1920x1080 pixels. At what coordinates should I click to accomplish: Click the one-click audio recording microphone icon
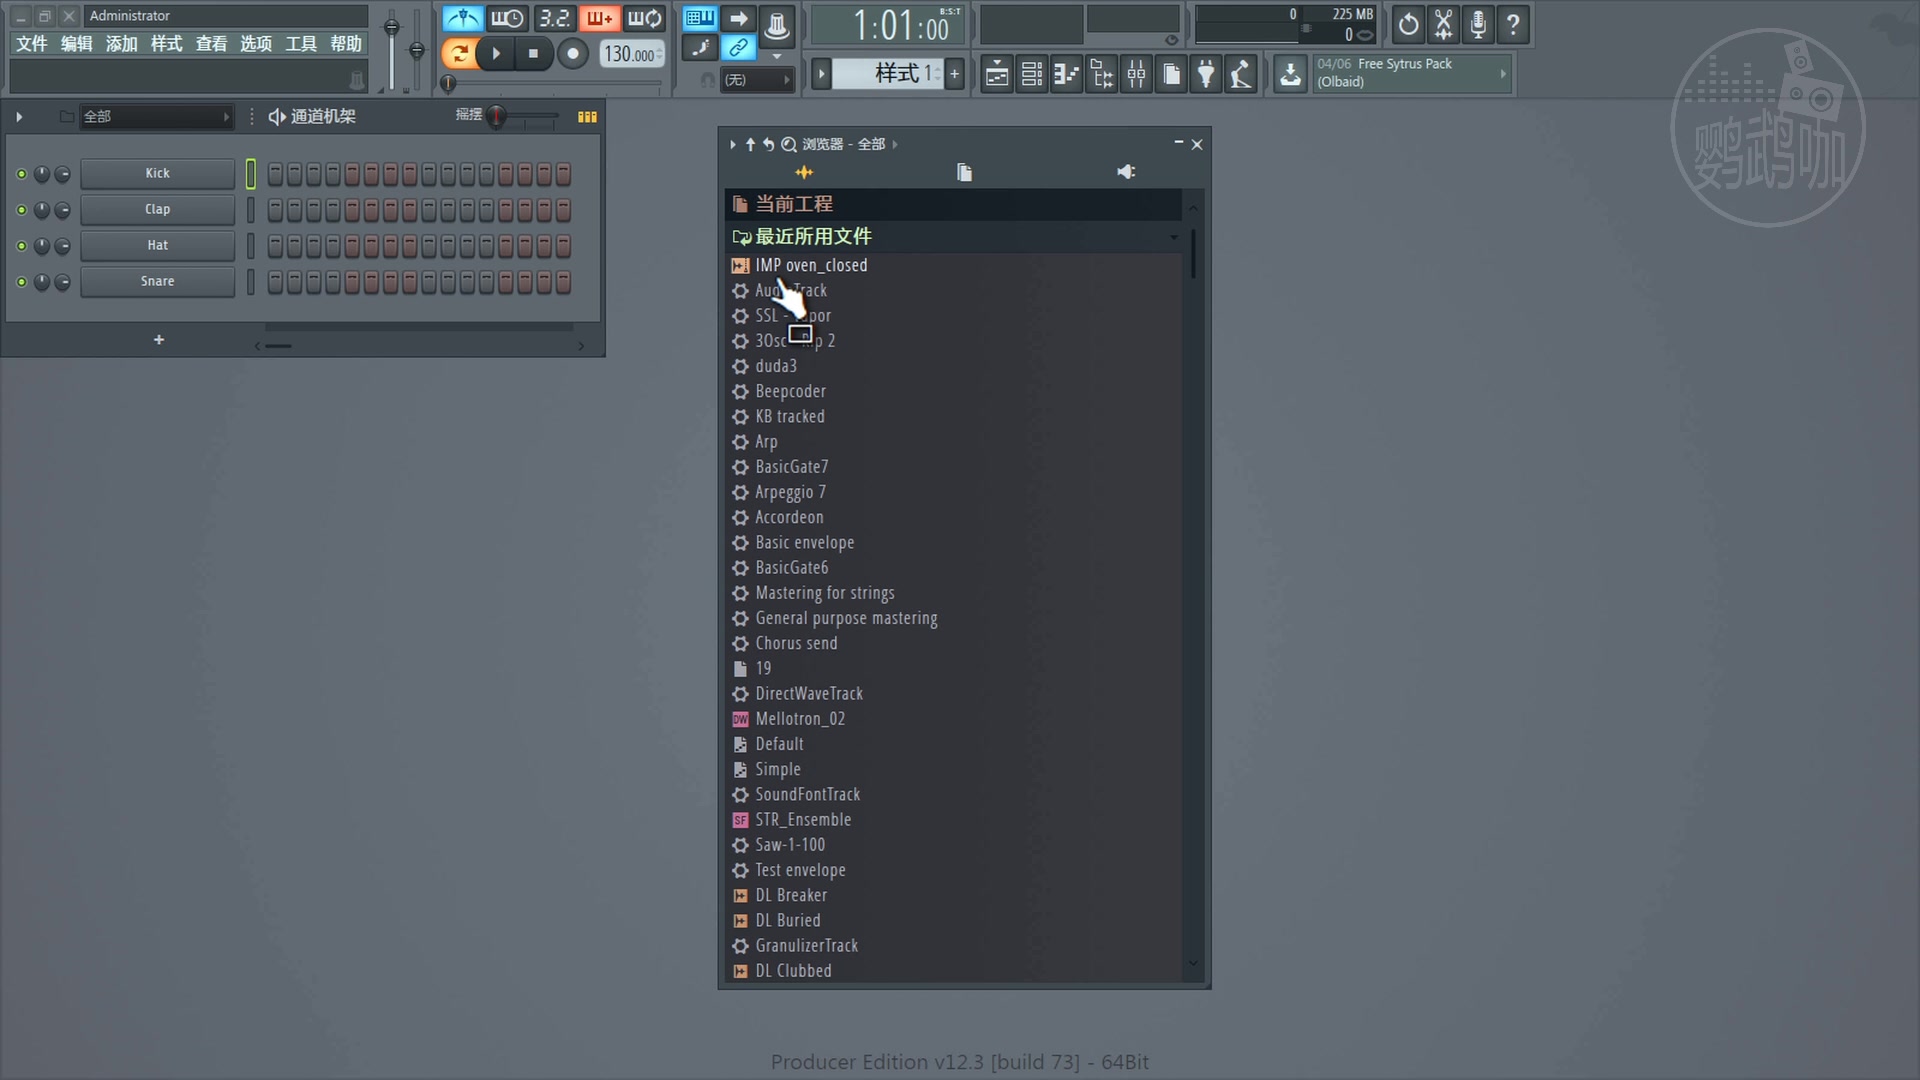coord(1478,24)
